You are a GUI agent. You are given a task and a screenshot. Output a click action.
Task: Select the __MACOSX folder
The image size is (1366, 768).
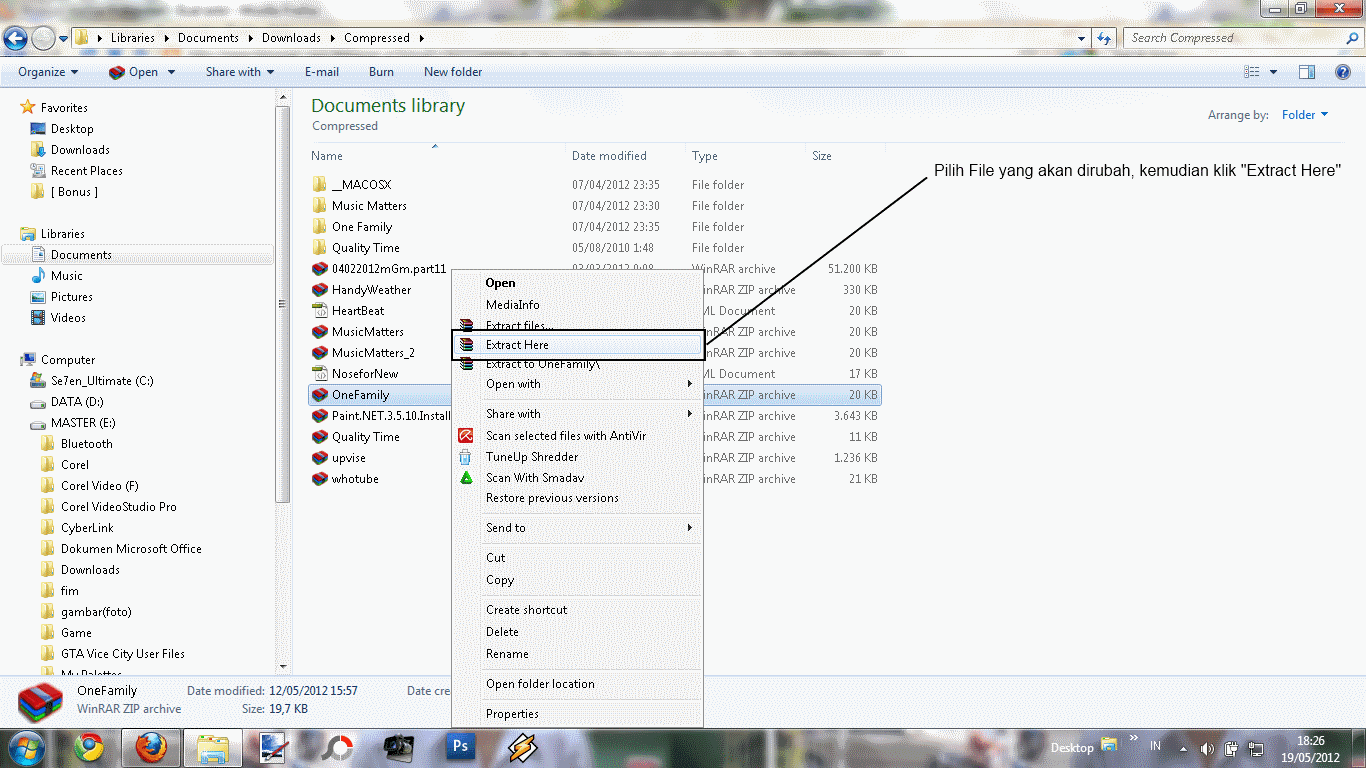click(361, 185)
